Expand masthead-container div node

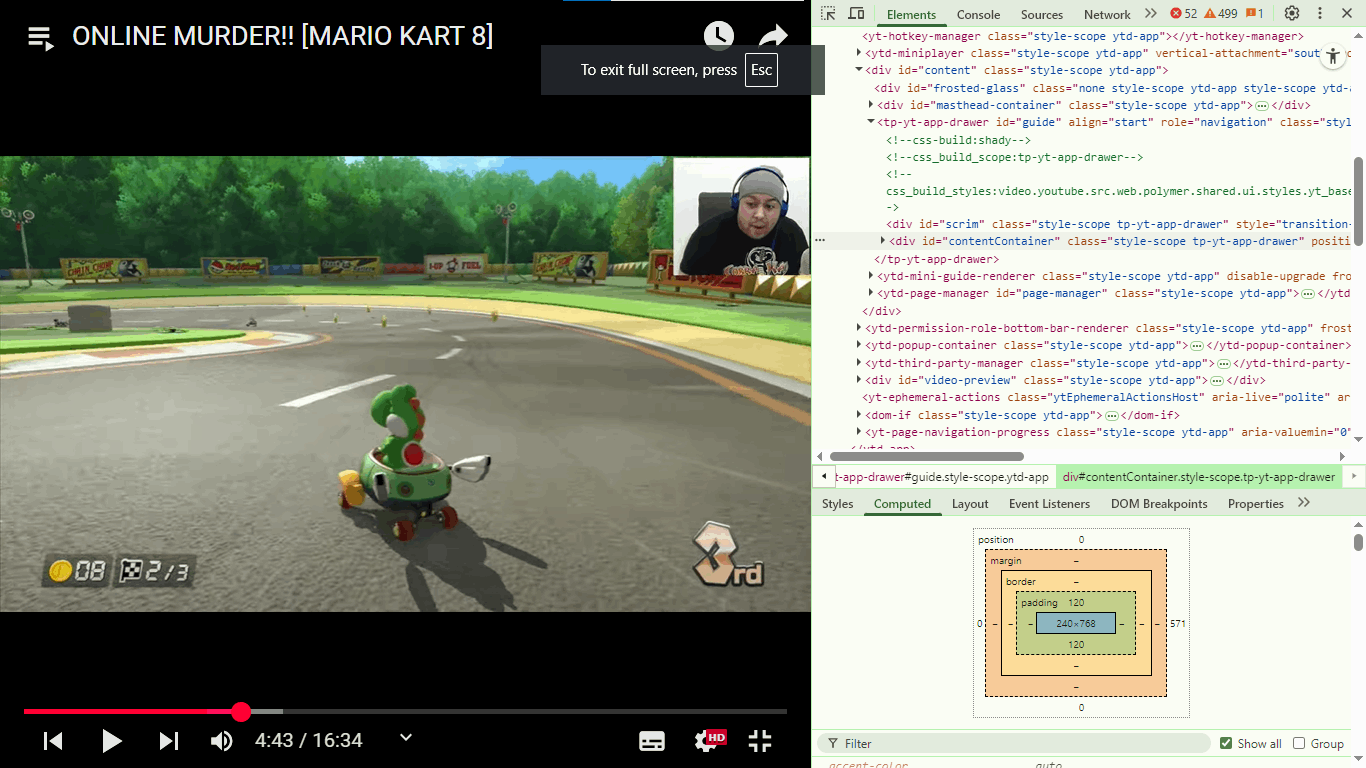pos(872,105)
